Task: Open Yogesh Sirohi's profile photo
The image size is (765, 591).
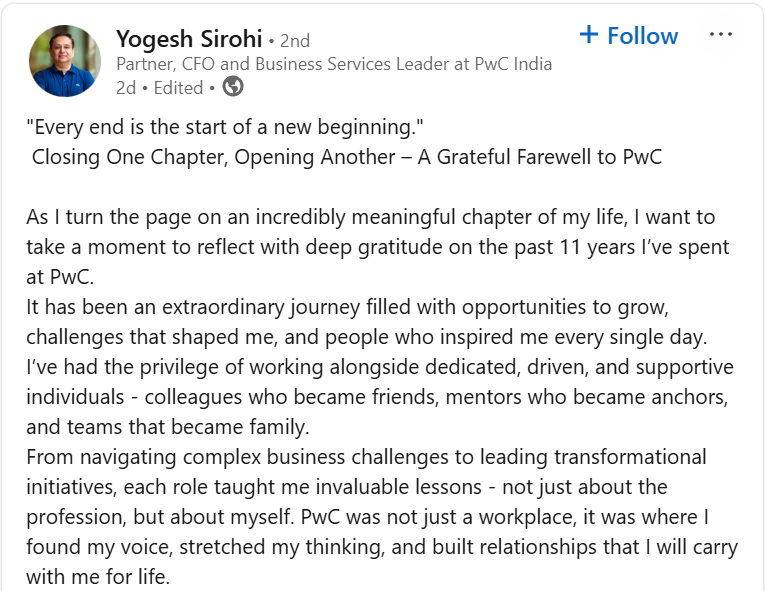Action: click(65, 61)
